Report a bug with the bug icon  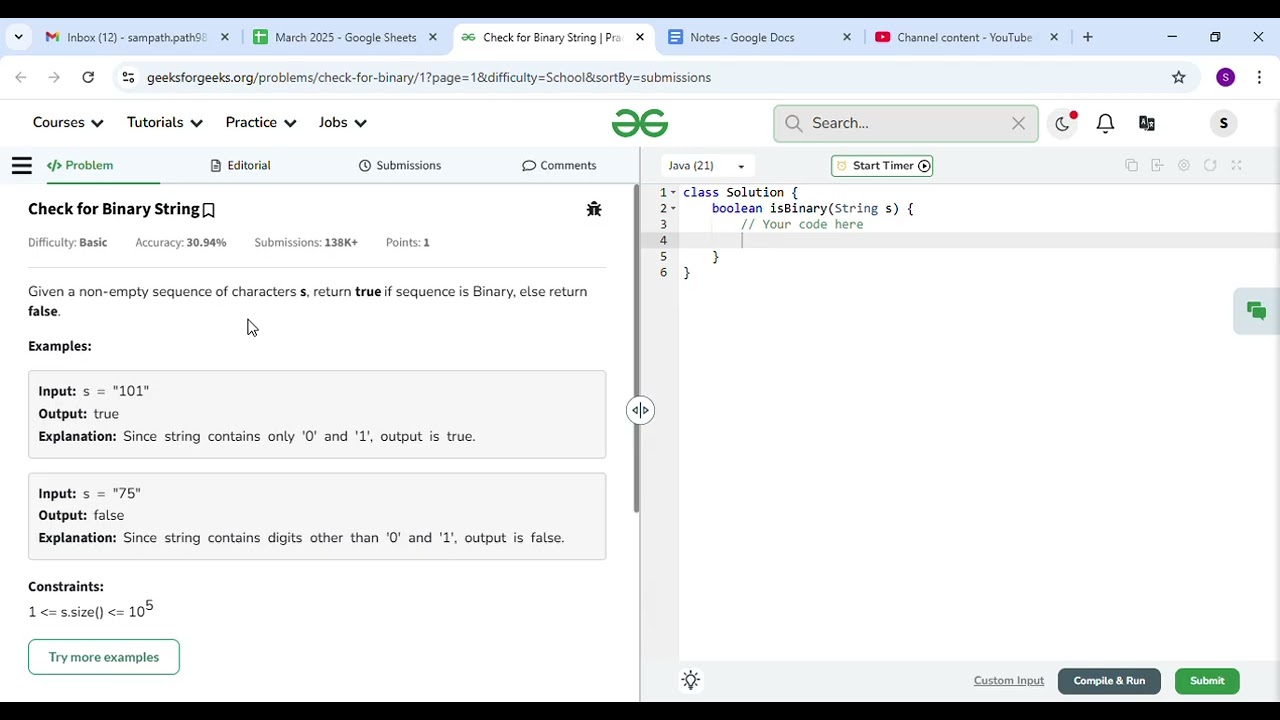(594, 209)
